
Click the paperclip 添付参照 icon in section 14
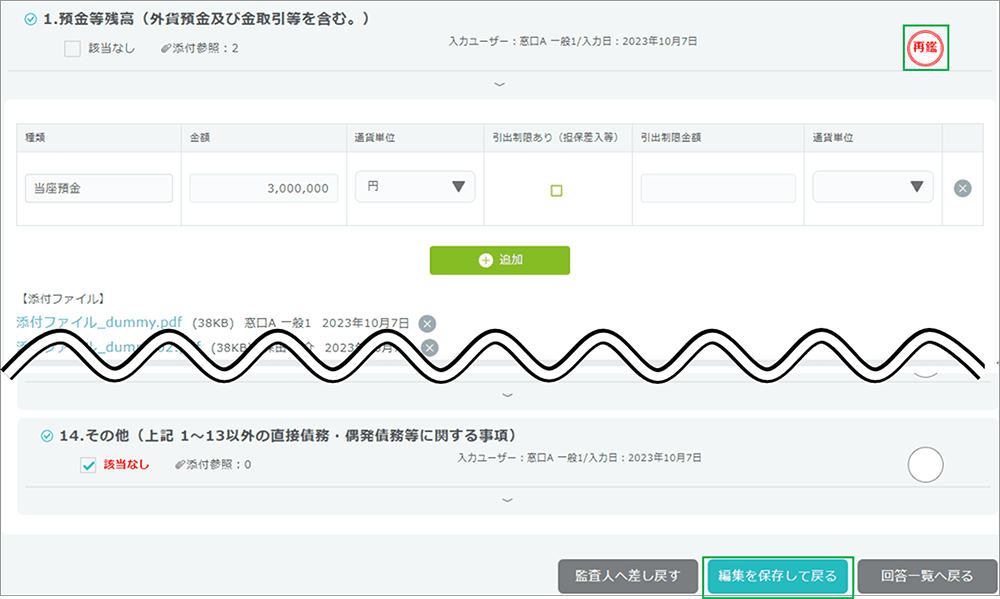[179, 465]
